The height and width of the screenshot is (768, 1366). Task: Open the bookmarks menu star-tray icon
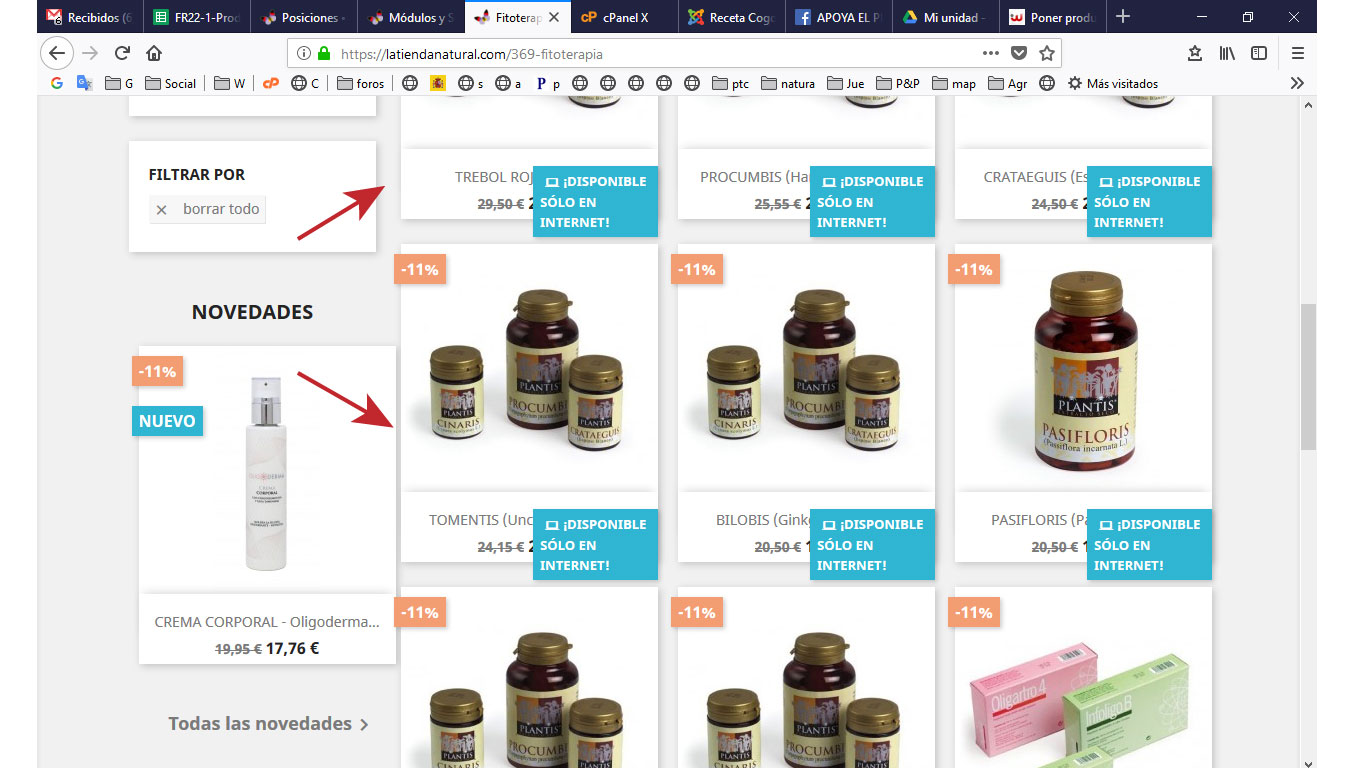pos(1194,53)
